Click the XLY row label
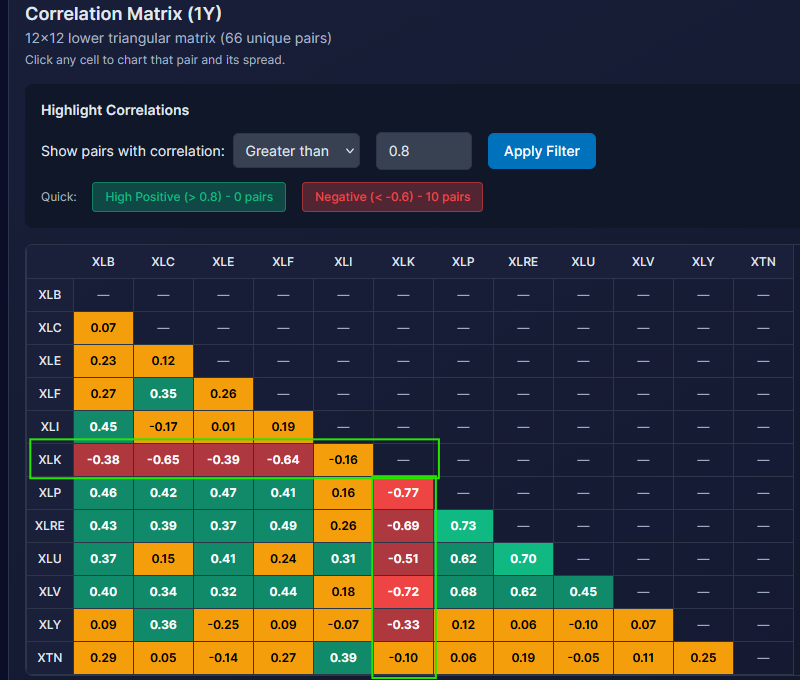This screenshot has width=800, height=680. coord(50,624)
